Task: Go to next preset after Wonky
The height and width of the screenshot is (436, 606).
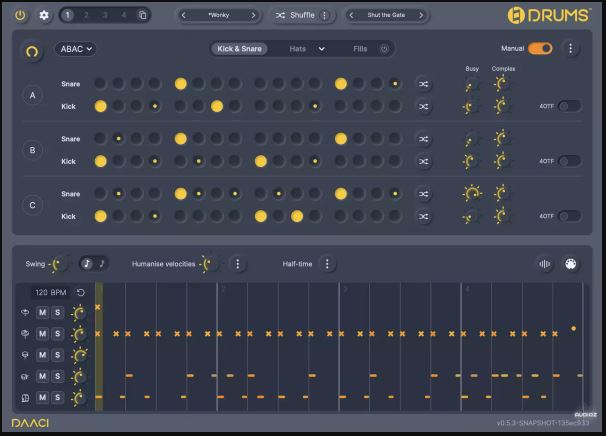Action: [254, 15]
